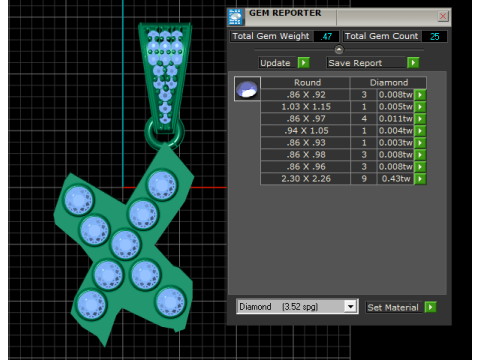The width and height of the screenshot is (480, 360).
Task: Click green arrow in .86 X .97 row
Action: [x=420, y=119]
